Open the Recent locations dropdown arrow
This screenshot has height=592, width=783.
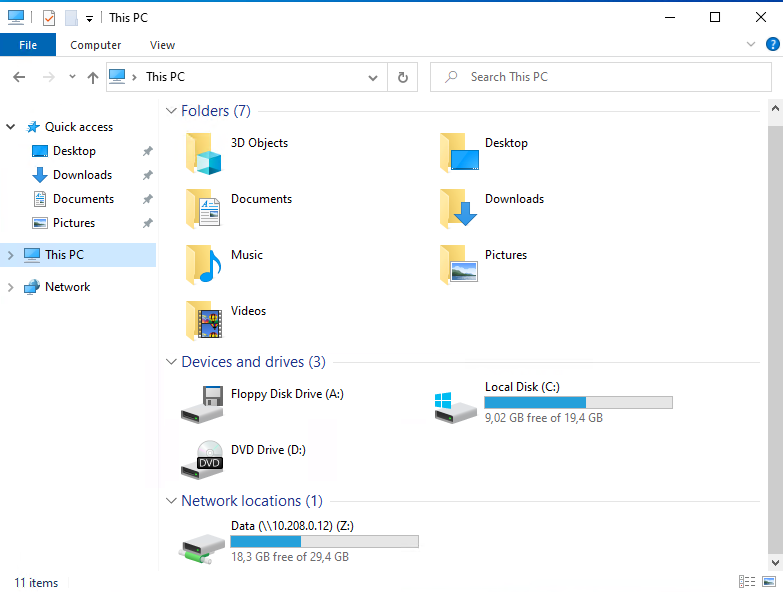point(72,77)
